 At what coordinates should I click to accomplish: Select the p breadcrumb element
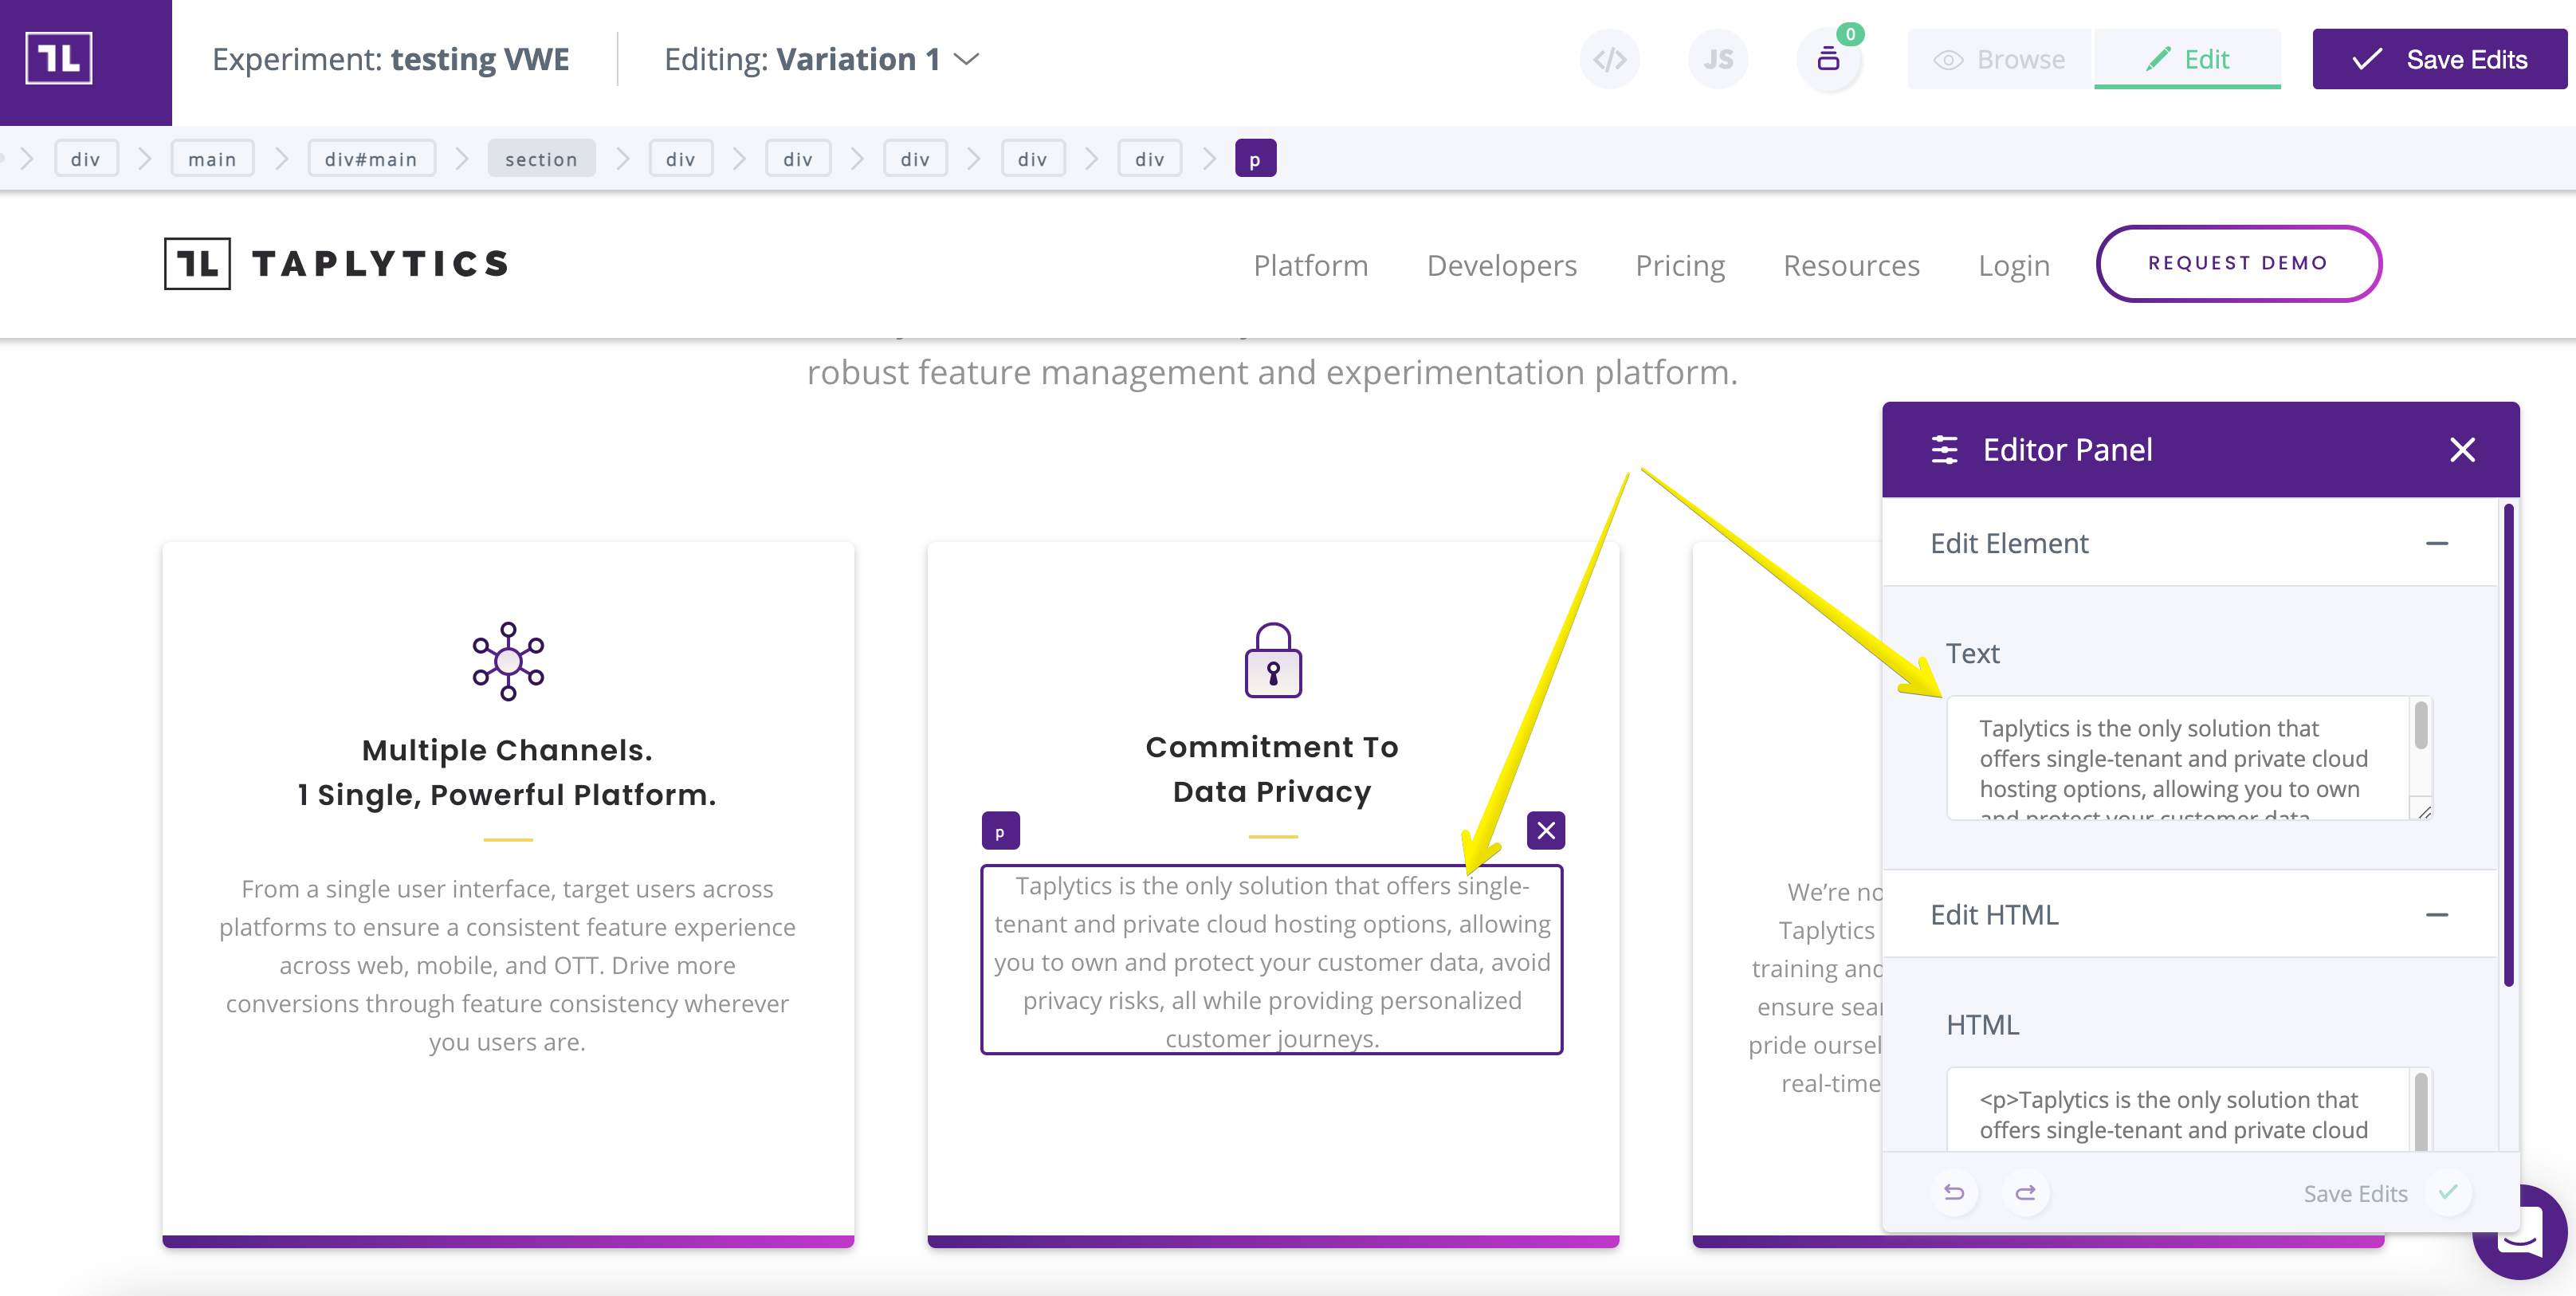tap(1255, 158)
